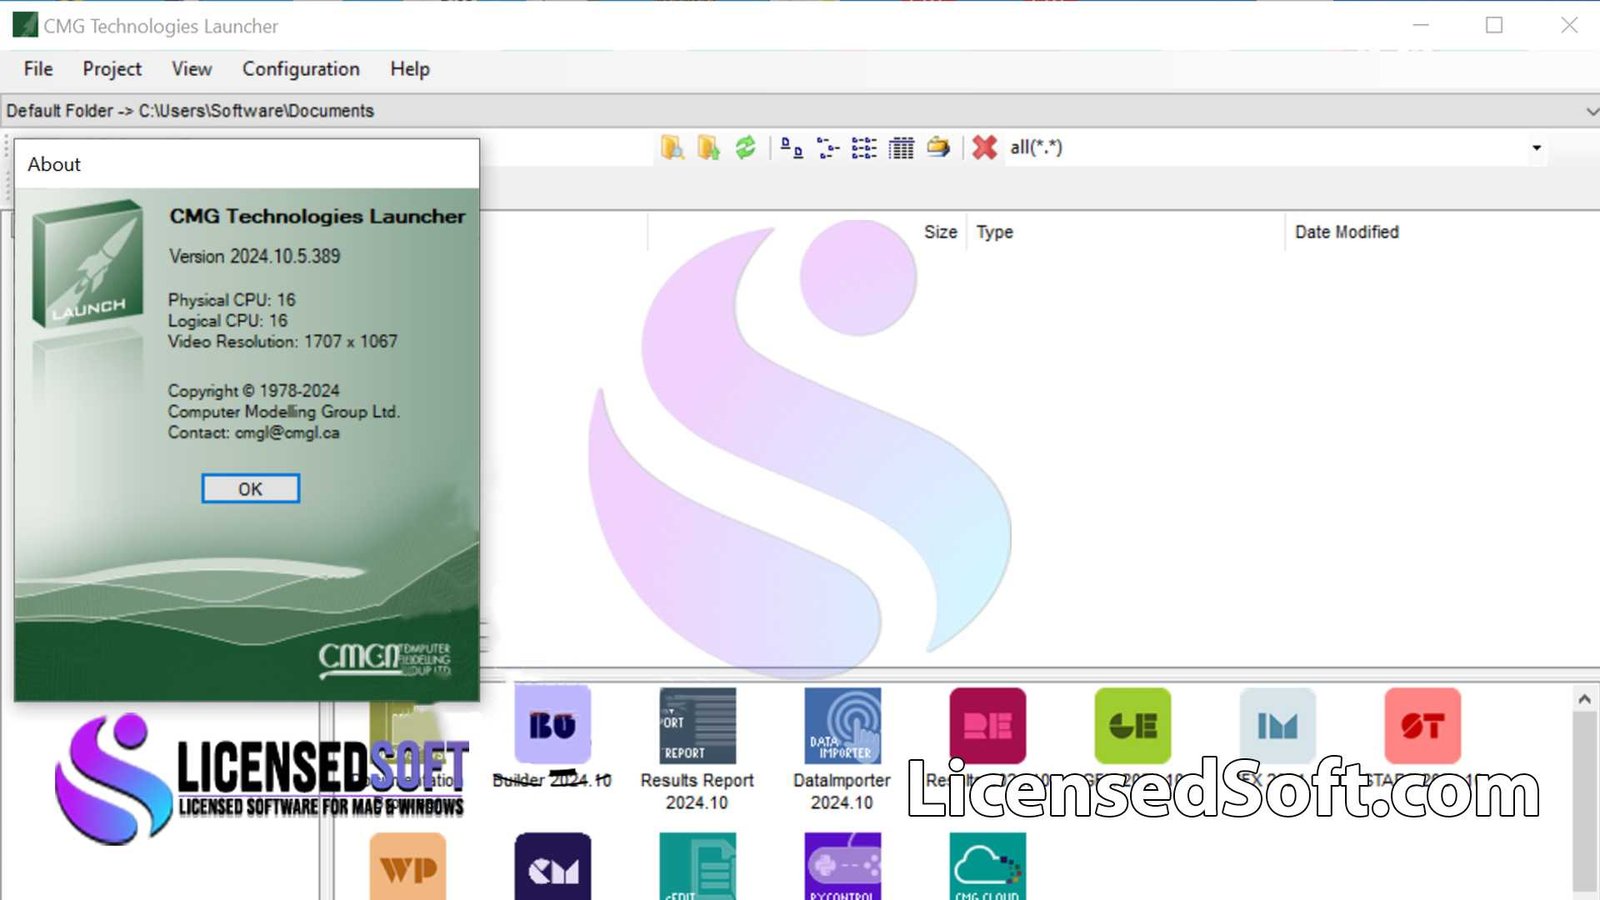
Task: Expand the Default Folder path dropdown
Action: click(x=1591, y=111)
